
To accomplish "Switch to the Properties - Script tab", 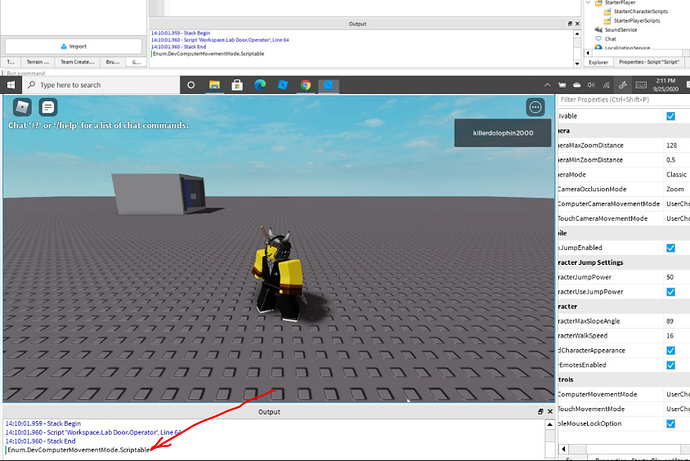I will (x=649, y=62).
